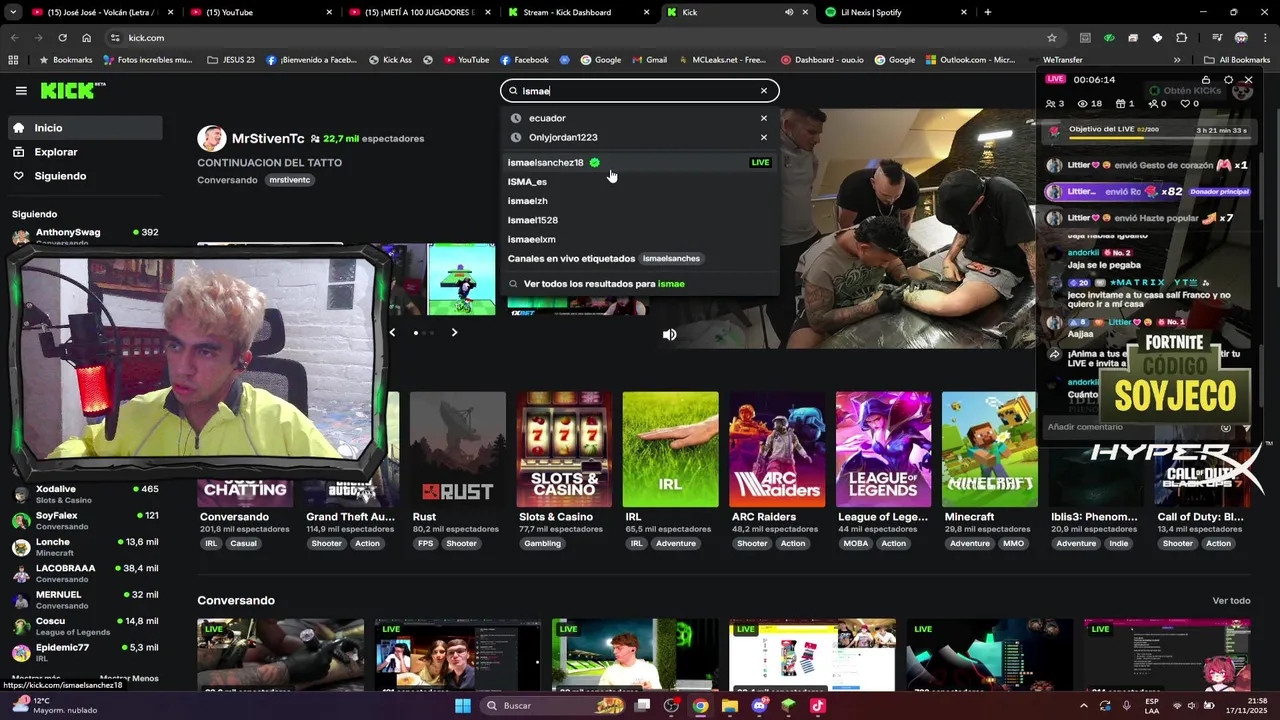Open ismaelsanchez18 live channel result
Viewport: 1280px width, 720px height.
pyautogui.click(x=639, y=162)
